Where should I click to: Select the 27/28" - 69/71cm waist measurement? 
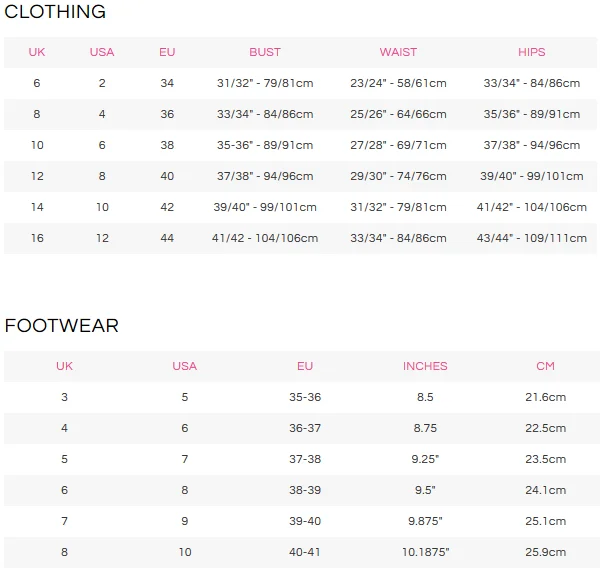398,145
